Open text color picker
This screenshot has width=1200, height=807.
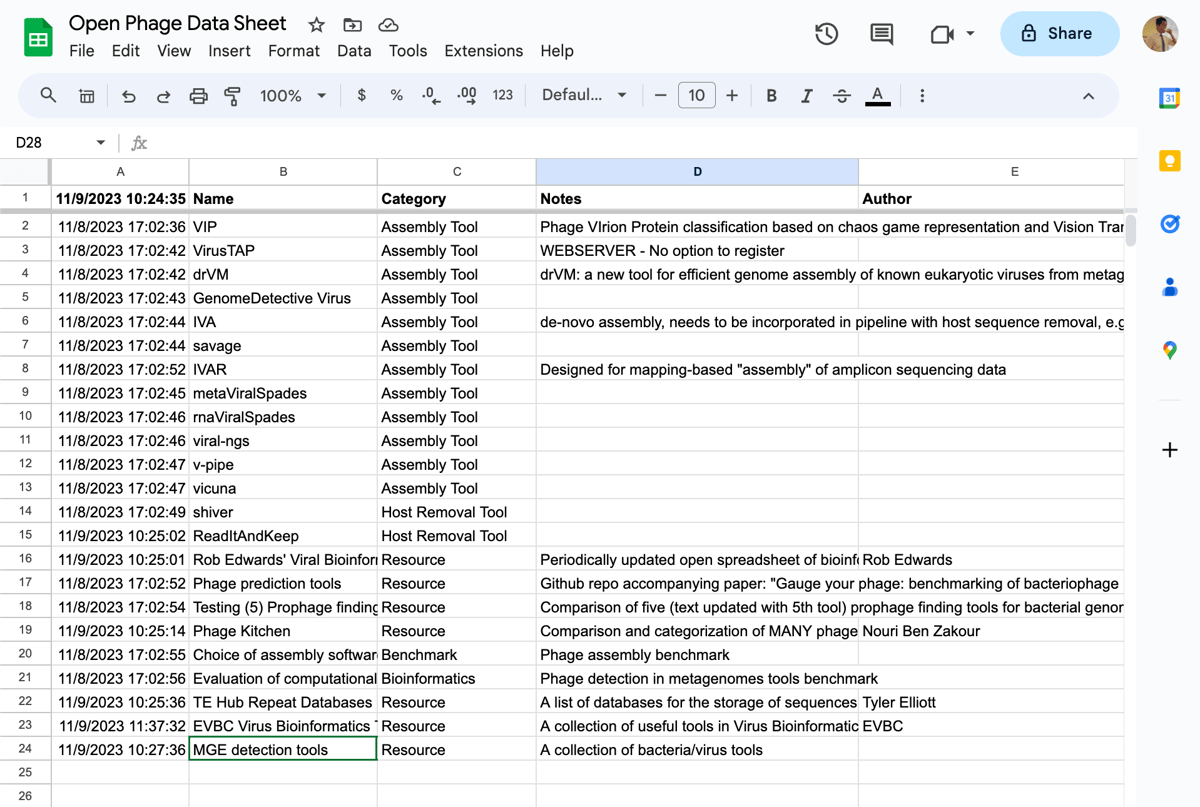877,95
